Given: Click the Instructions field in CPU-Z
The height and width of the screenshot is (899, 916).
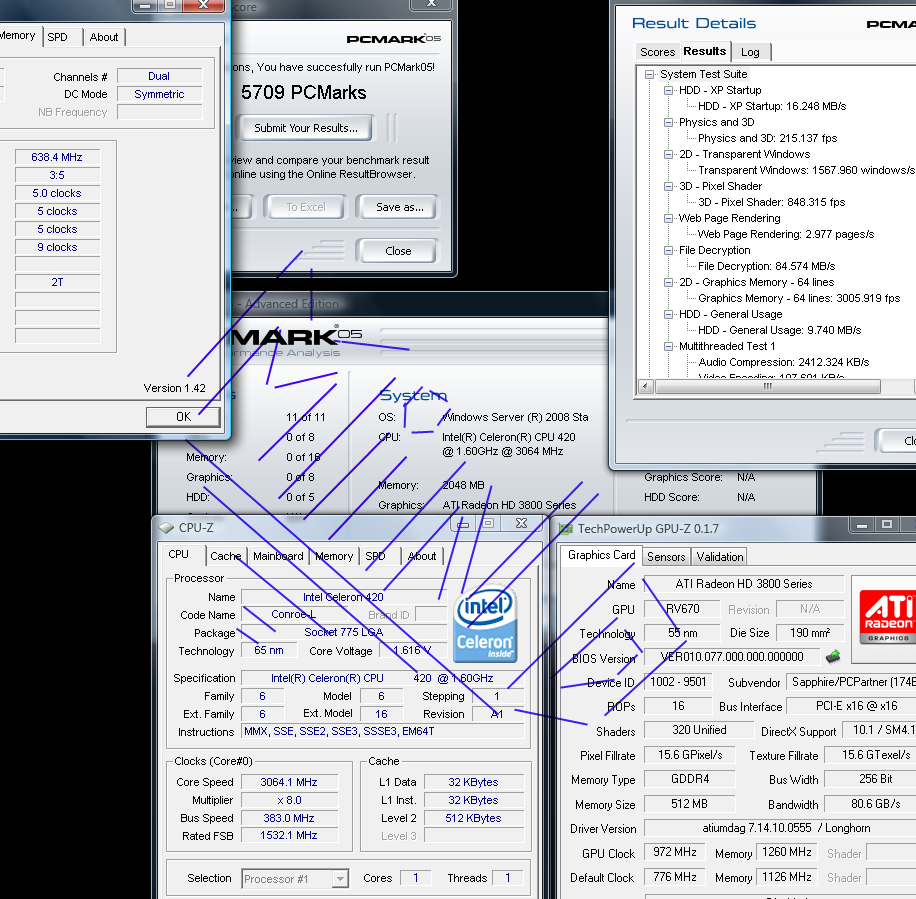Looking at the screenshot, I should coord(383,731).
